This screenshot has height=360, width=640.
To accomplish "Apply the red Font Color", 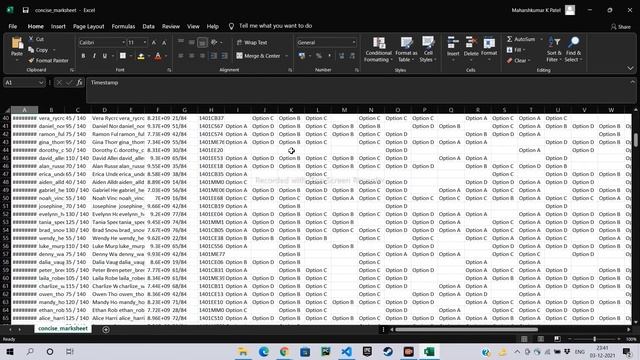I will tap(158, 56).
